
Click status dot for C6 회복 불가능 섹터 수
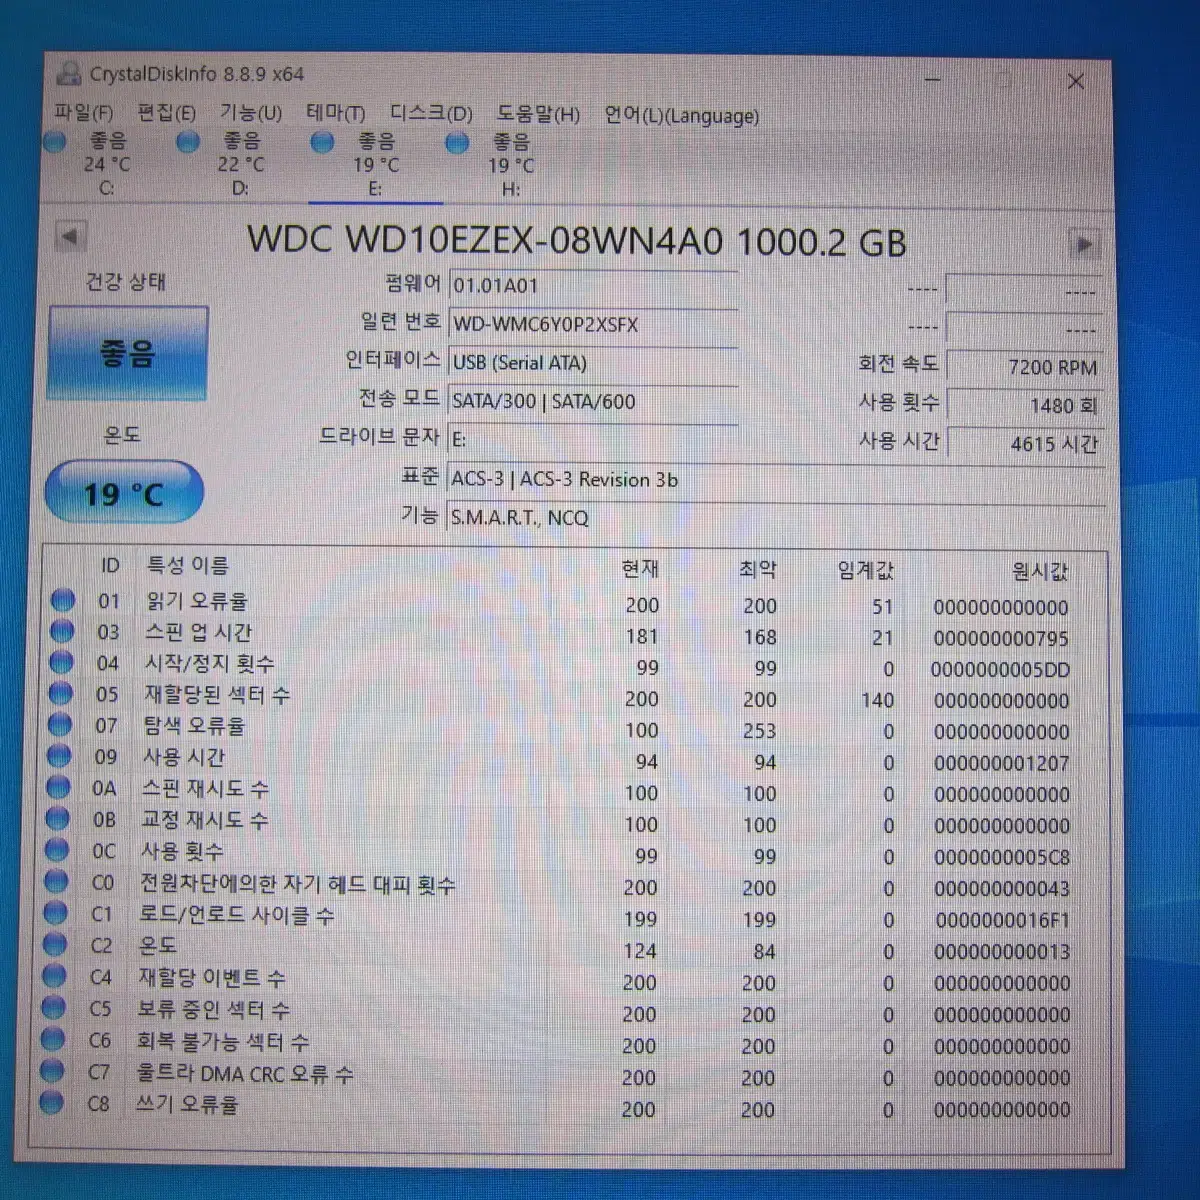[53, 1039]
